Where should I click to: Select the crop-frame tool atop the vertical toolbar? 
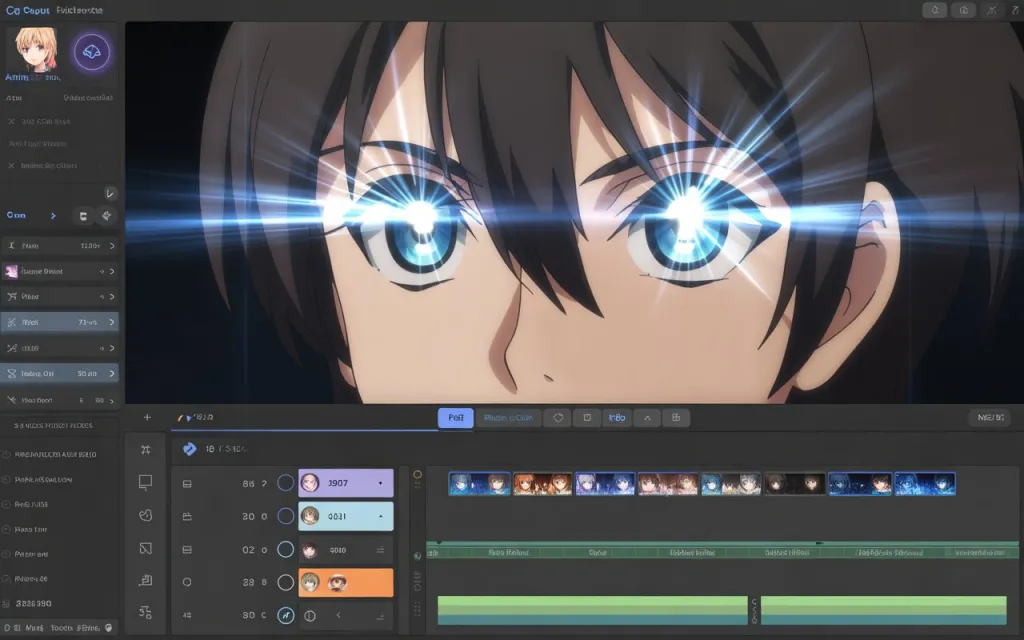(x=146, y=449)
